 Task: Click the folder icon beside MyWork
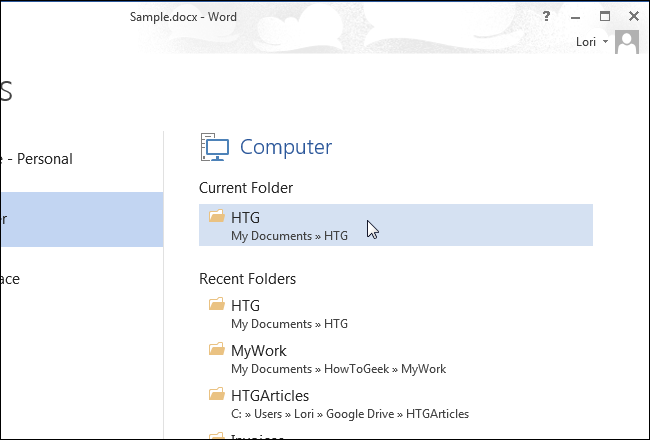coord(217,349)
